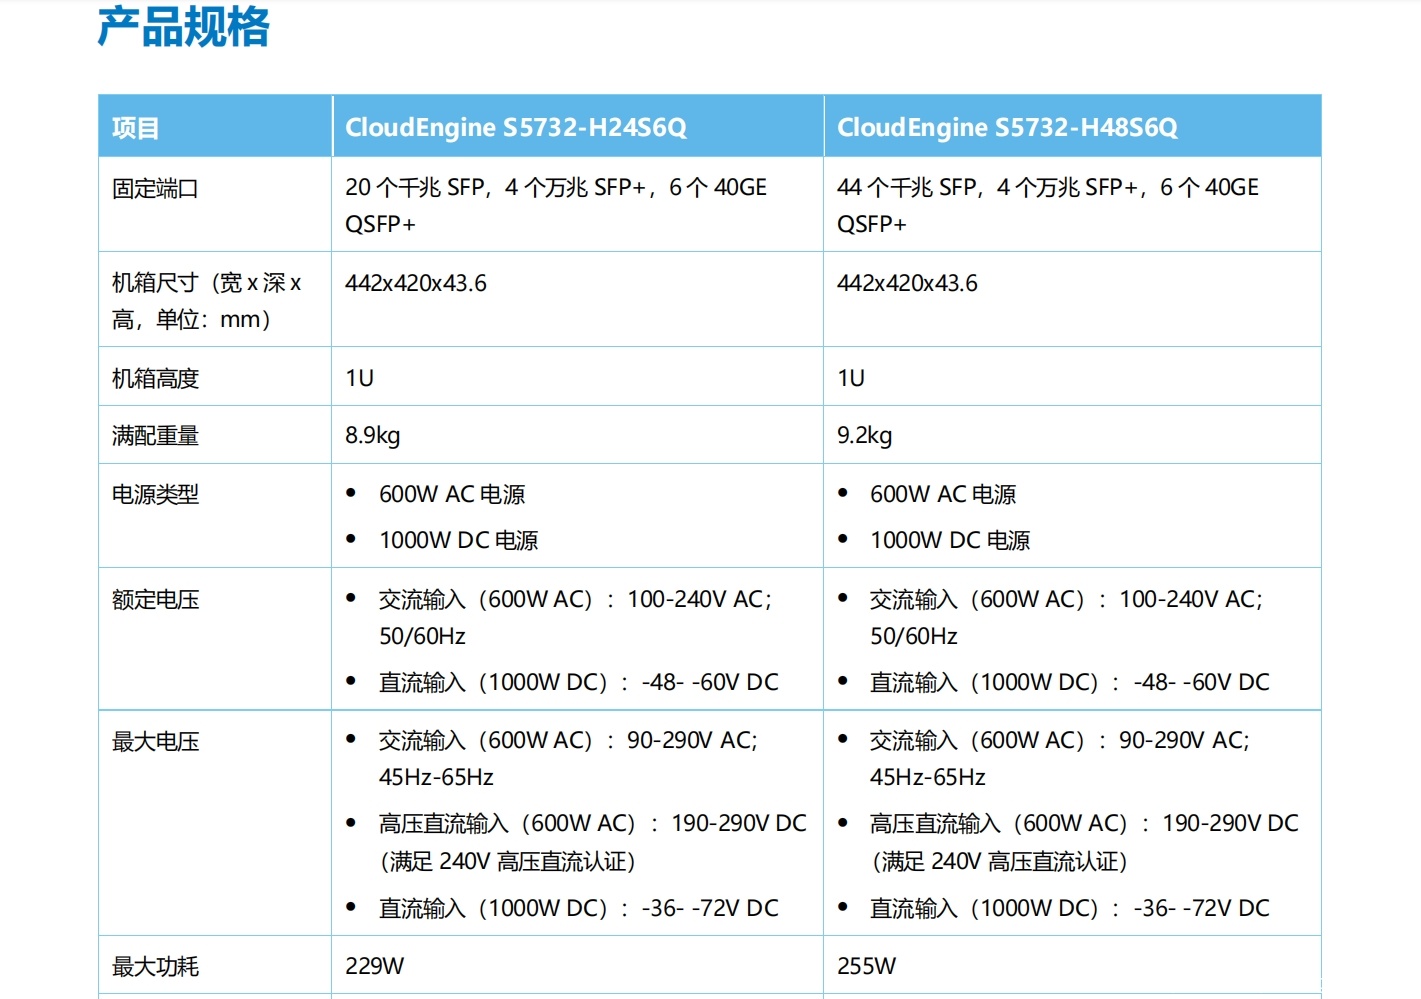Click the 固定端口 row label
The width and height of the screenshot is (1421, 999).
pos(155,188)
